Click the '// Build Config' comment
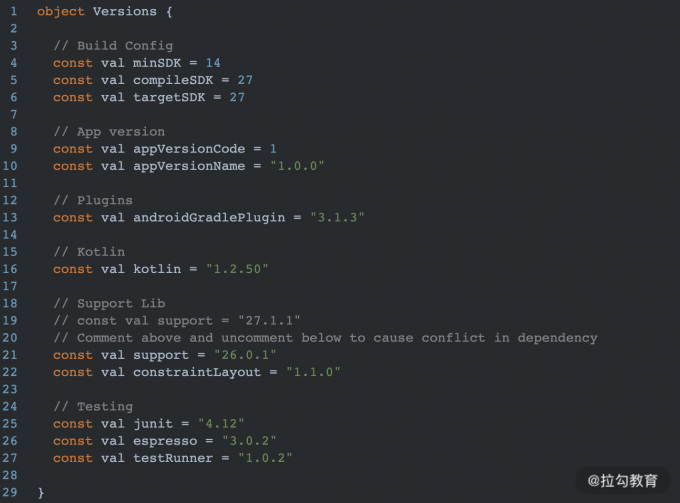 click(113, 45)
